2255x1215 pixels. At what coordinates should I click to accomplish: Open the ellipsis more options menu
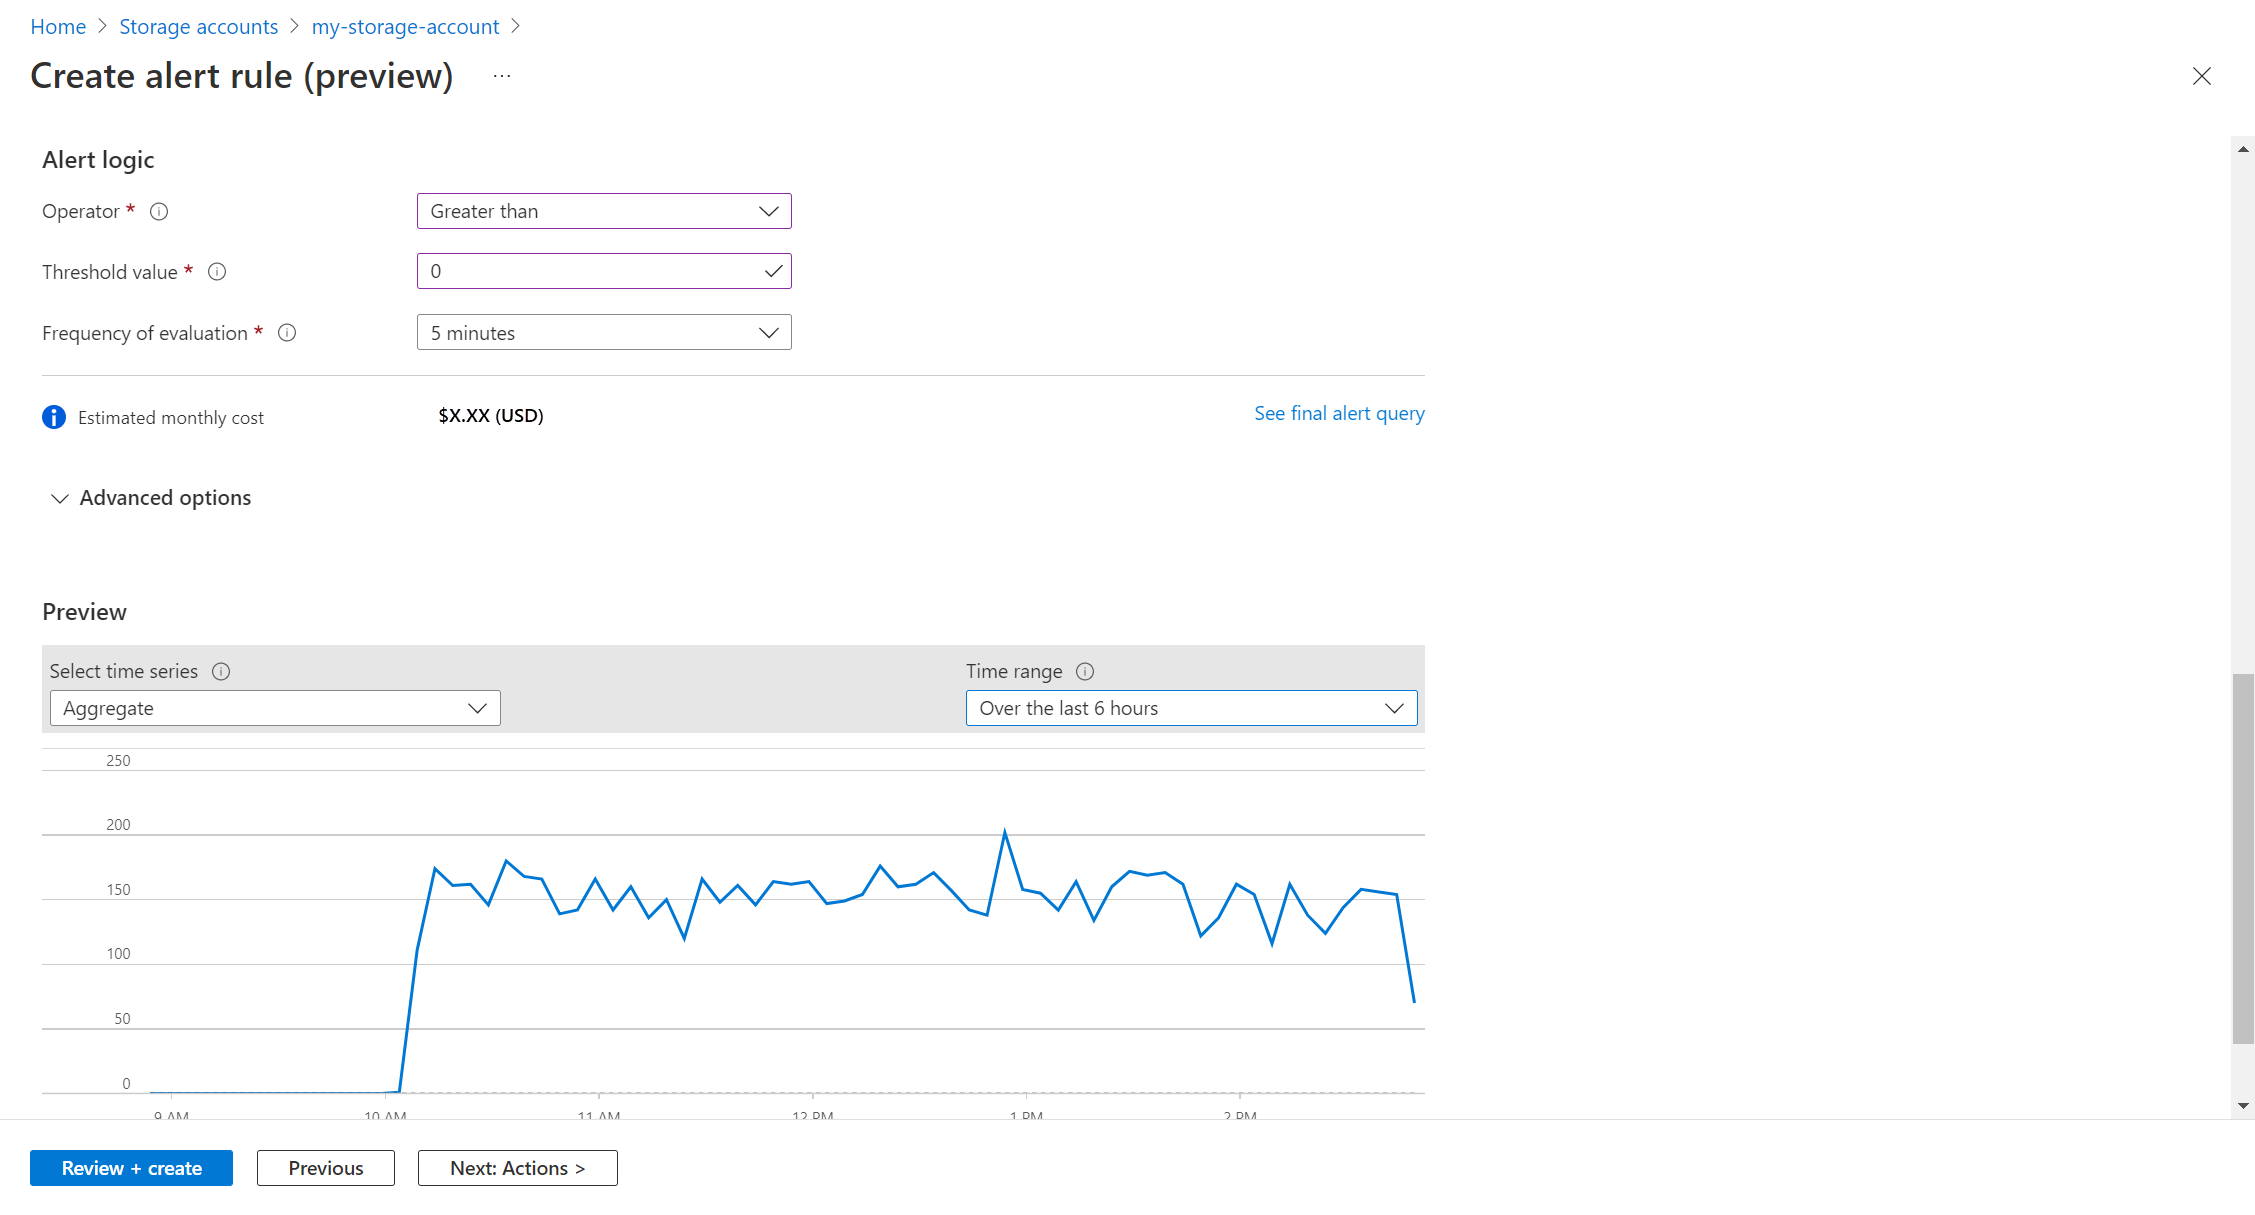502,77
